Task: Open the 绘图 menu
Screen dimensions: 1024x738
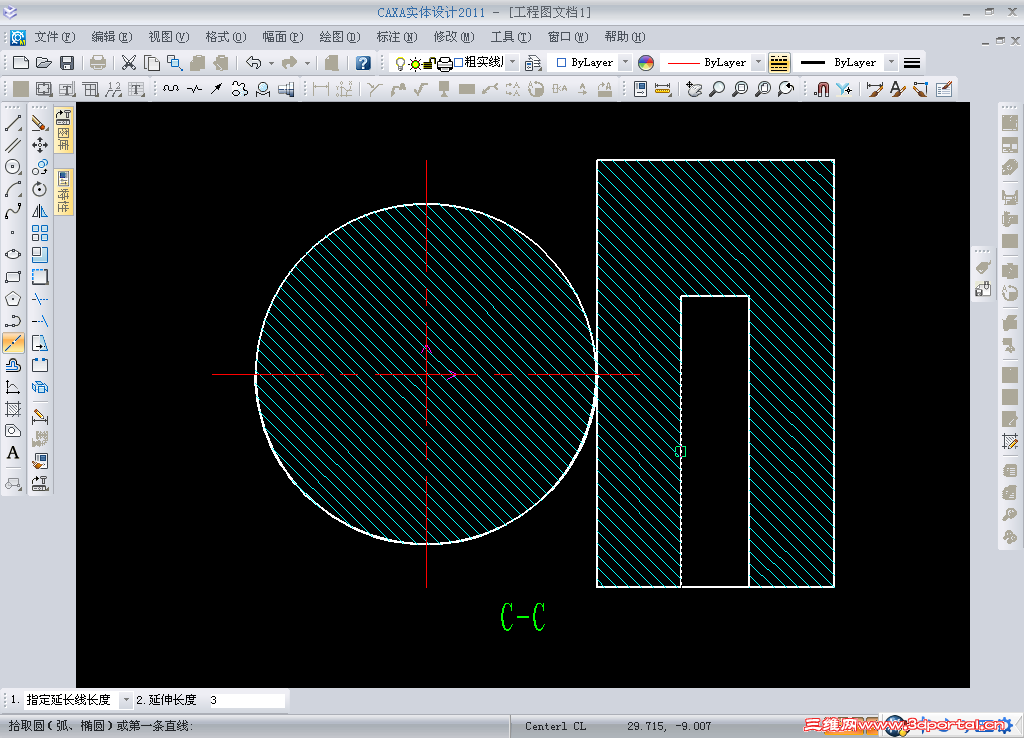Action: pos(340,37)
